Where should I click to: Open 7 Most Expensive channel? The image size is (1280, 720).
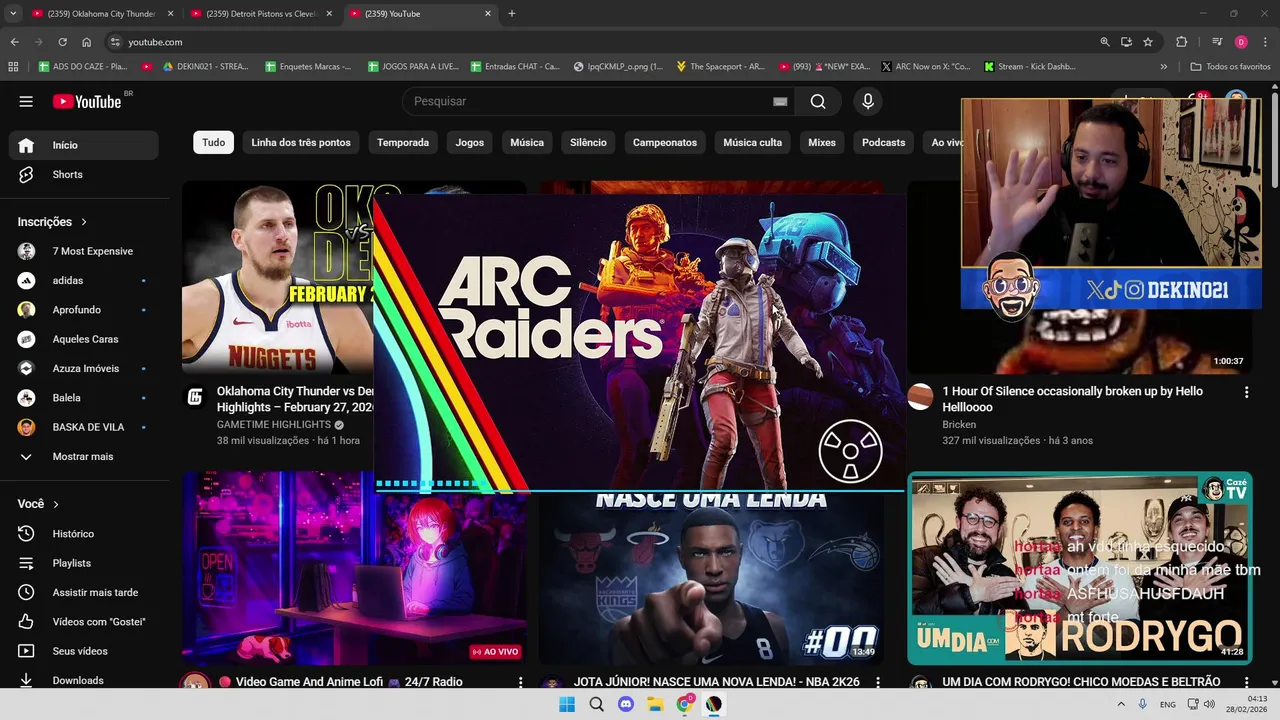[84, 251]
